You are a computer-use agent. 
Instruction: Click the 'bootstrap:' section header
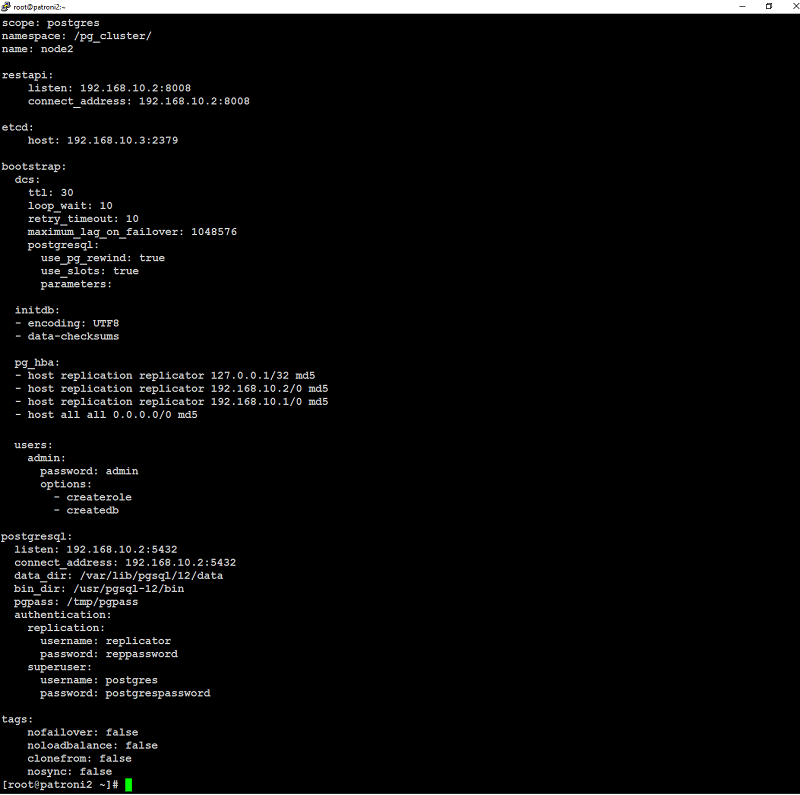point(34,167)
